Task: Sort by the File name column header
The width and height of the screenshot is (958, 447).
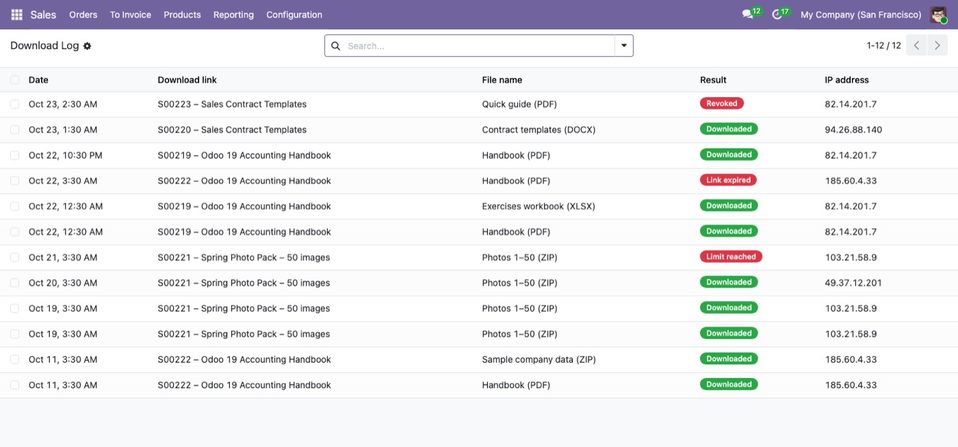Action: click(x=502, y=80)
